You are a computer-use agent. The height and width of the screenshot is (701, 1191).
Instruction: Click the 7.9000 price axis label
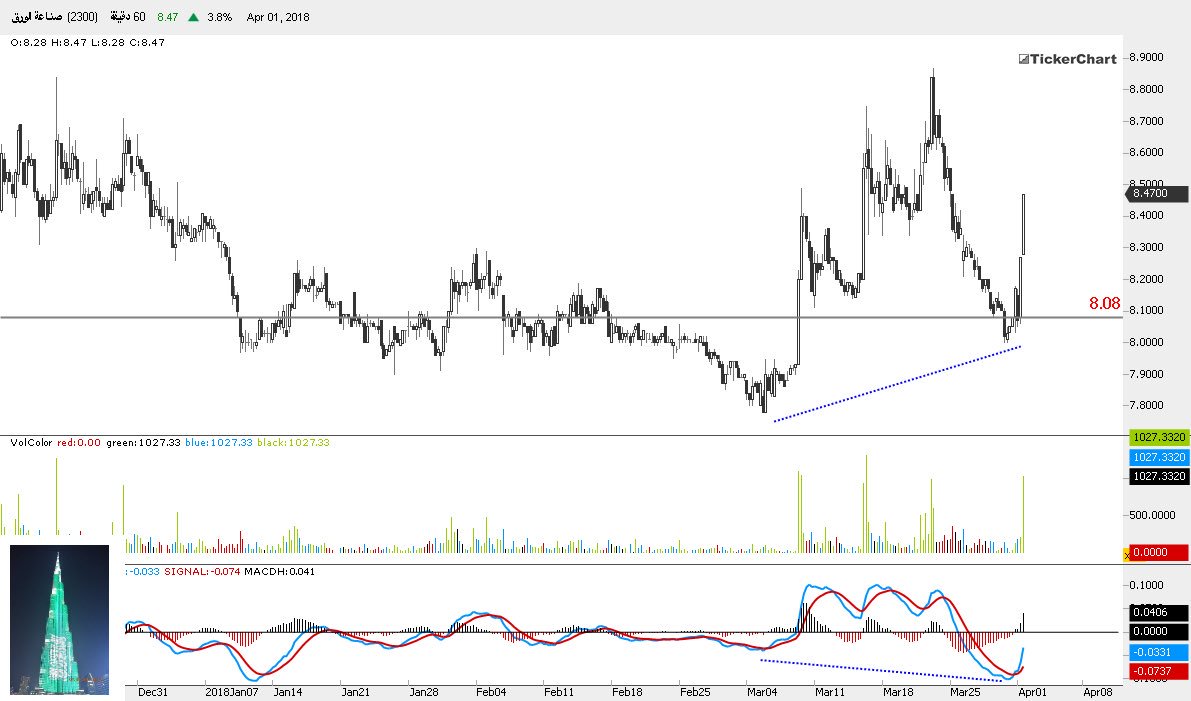click(1146, 374)
